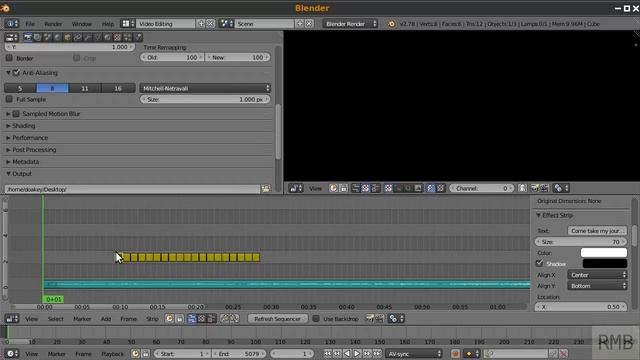
Task: Open the File menu
Action: click(x=30, y=24)
